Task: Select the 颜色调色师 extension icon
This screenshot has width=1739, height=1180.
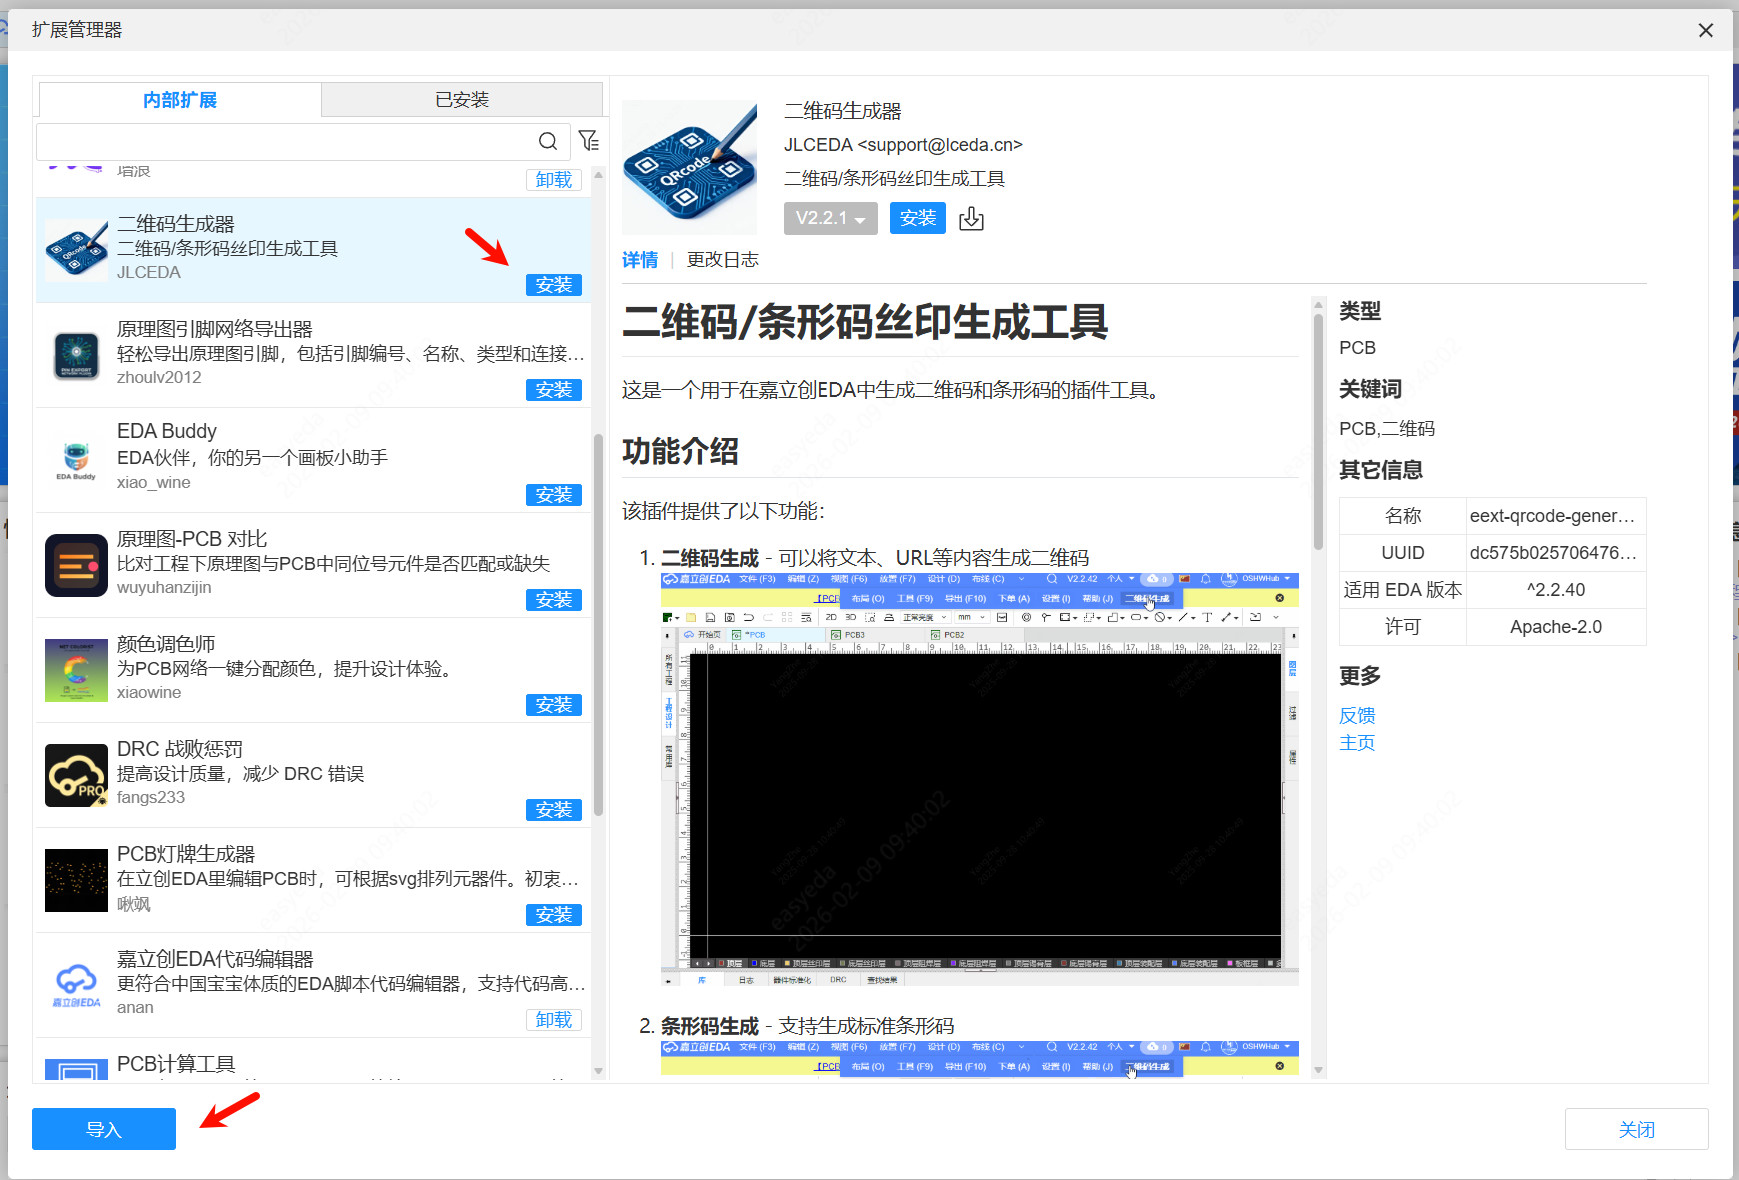Action: (76, 670)
